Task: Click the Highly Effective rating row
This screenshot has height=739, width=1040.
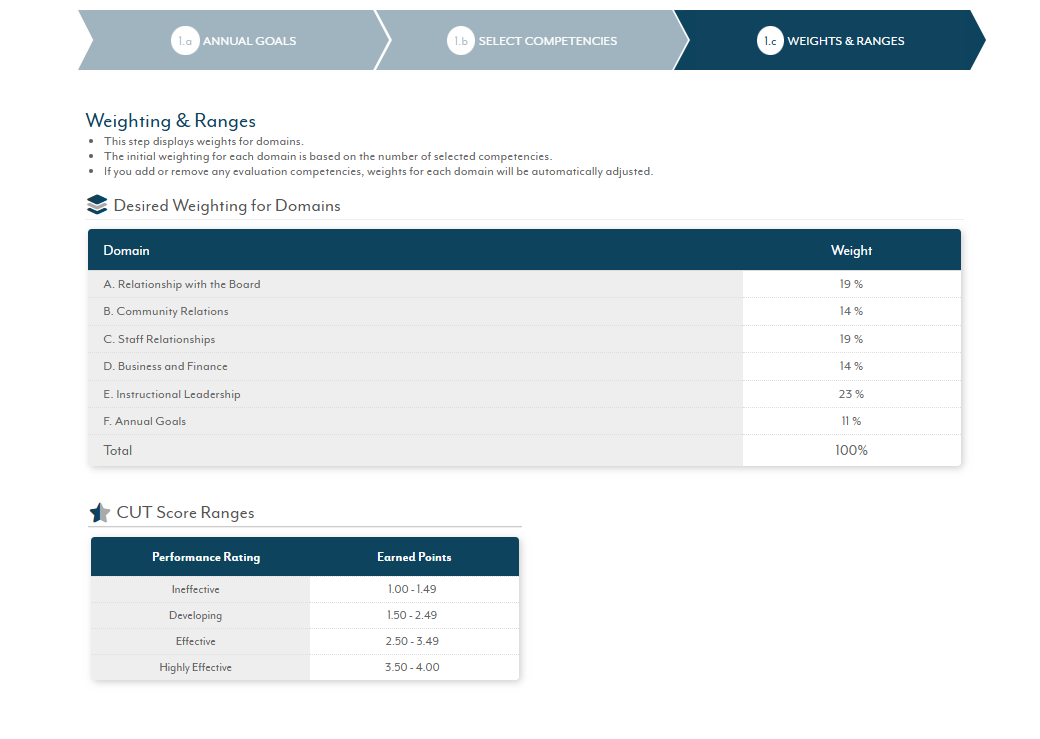Action: (195, 667)
